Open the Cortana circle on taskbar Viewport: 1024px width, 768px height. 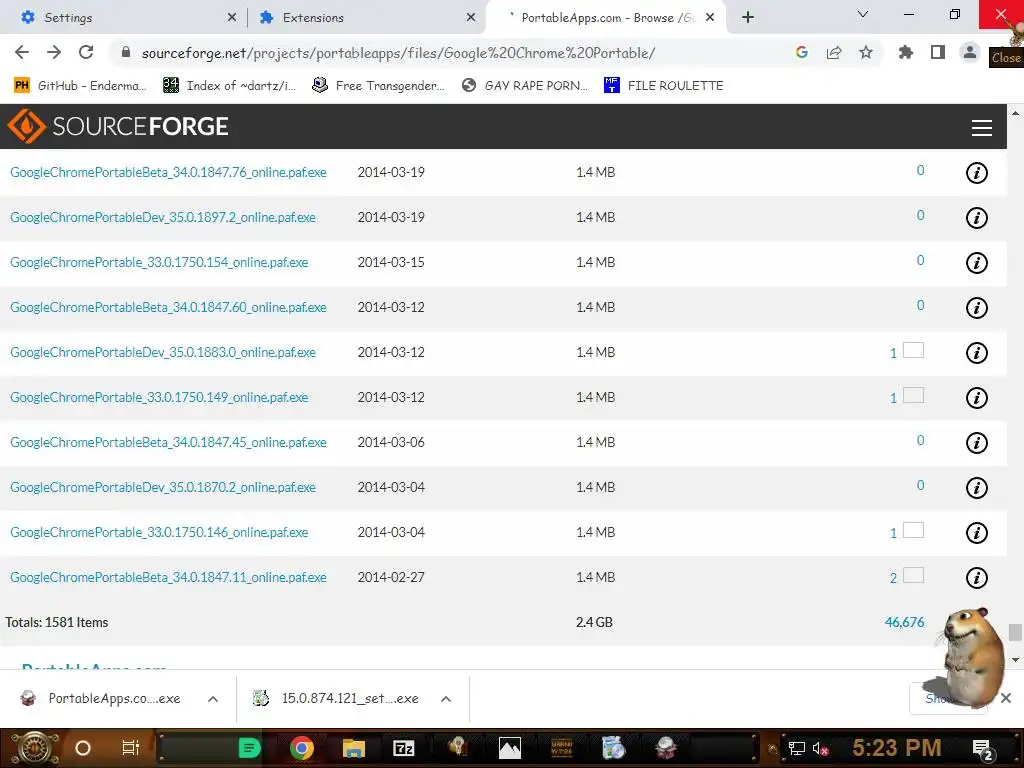pos(83,748)
